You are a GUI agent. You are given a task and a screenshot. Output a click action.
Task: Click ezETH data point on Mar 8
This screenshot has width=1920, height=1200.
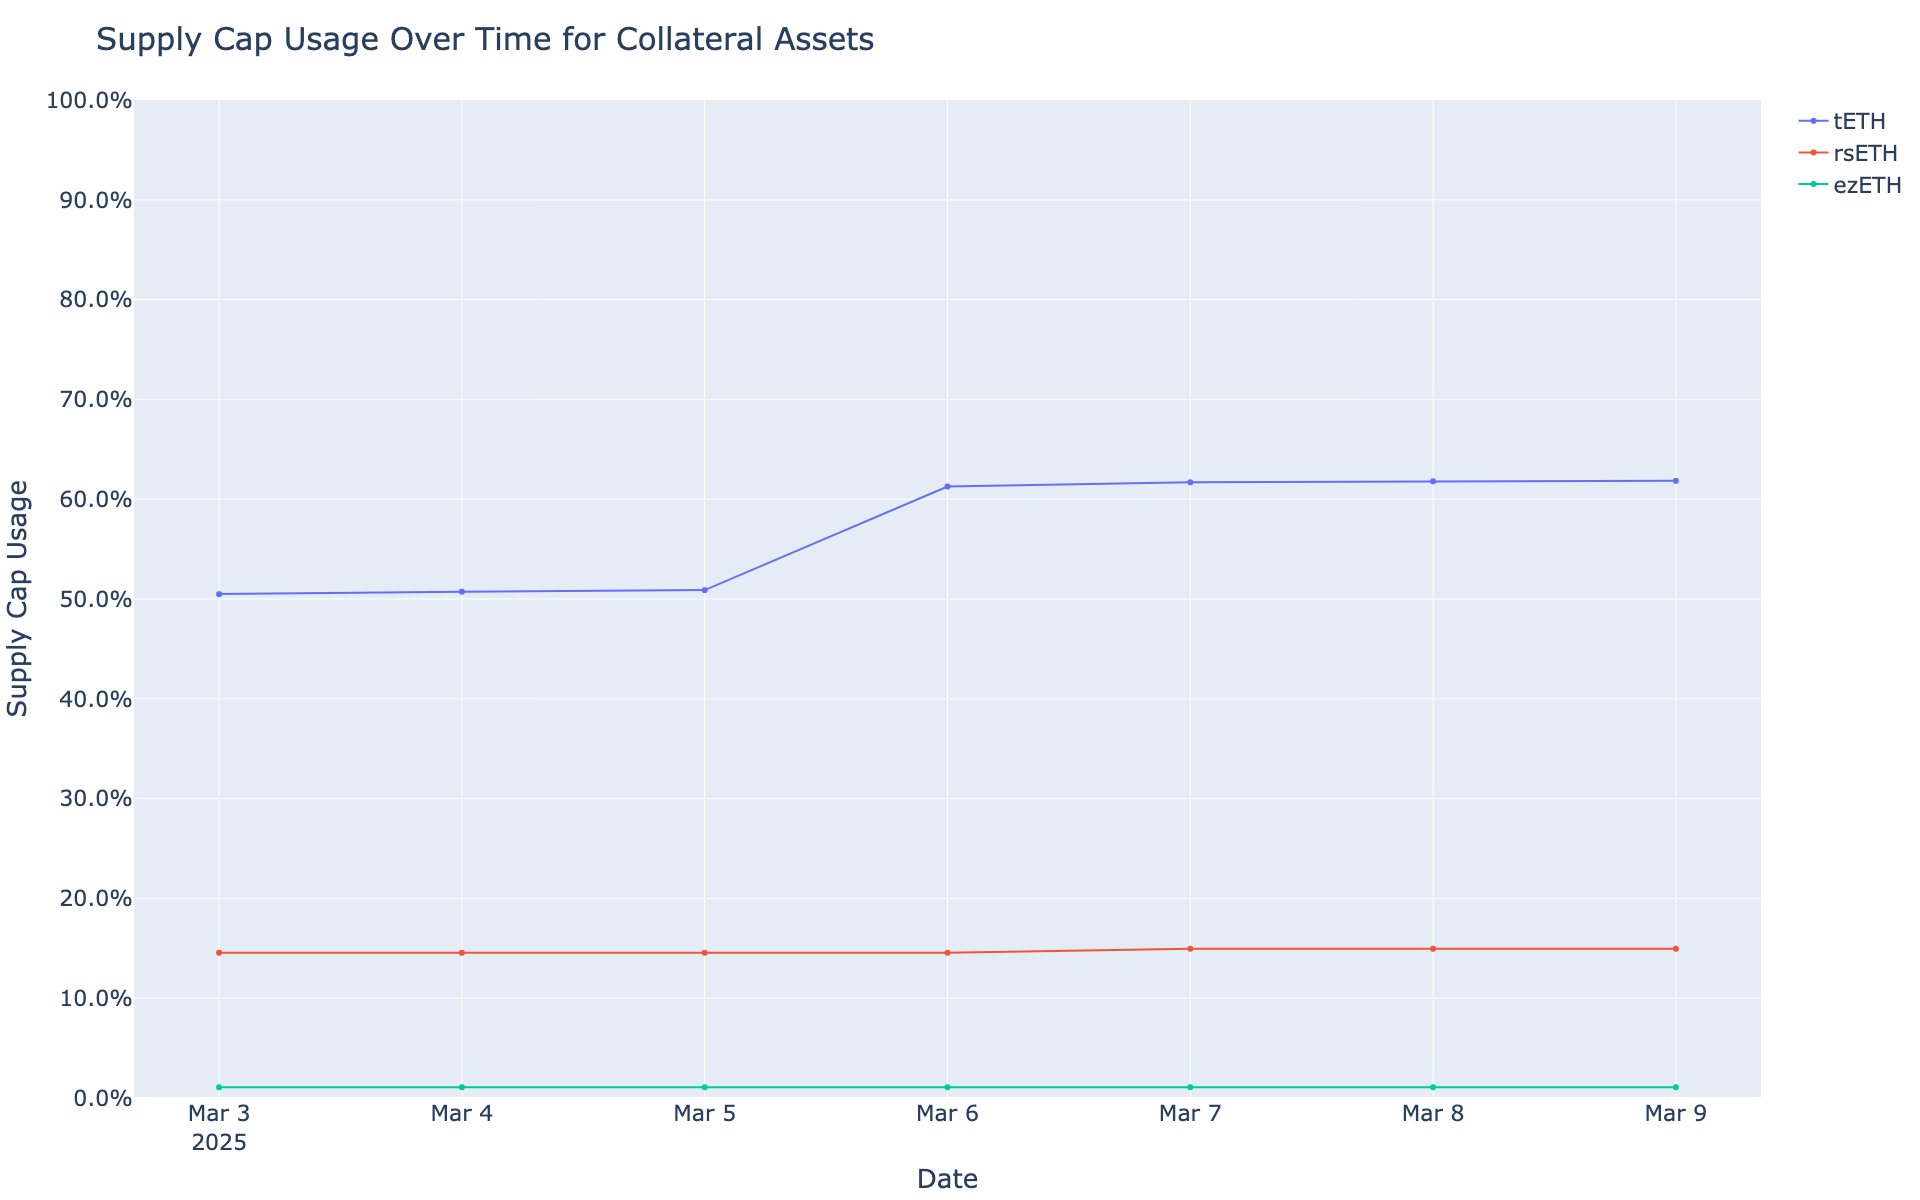1433,1087
